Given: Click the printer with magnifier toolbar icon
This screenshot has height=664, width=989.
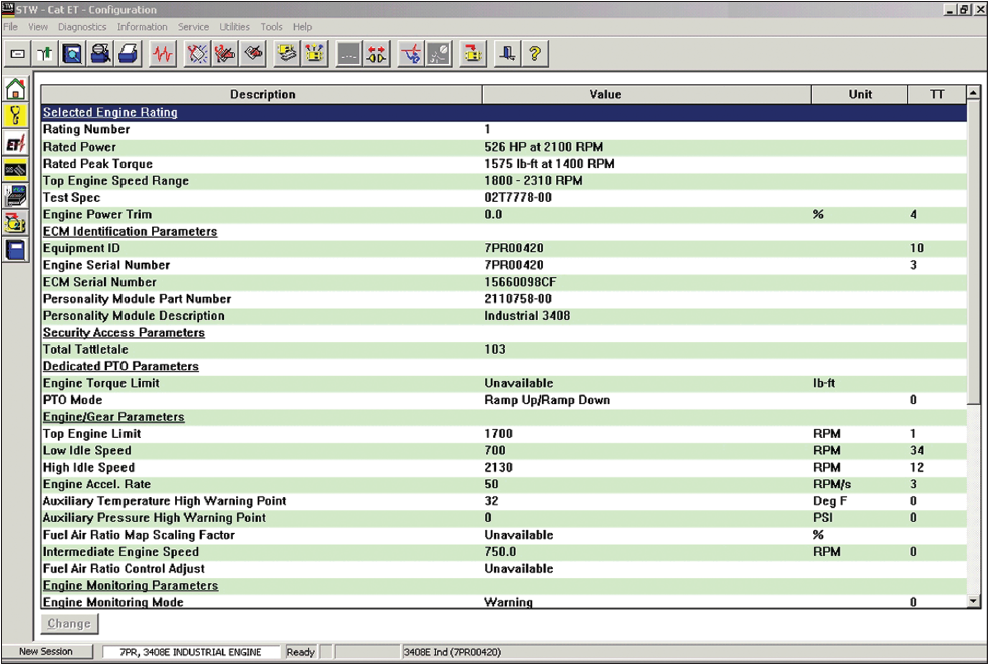Looking at the screenshot, I should tap(100, 54).
